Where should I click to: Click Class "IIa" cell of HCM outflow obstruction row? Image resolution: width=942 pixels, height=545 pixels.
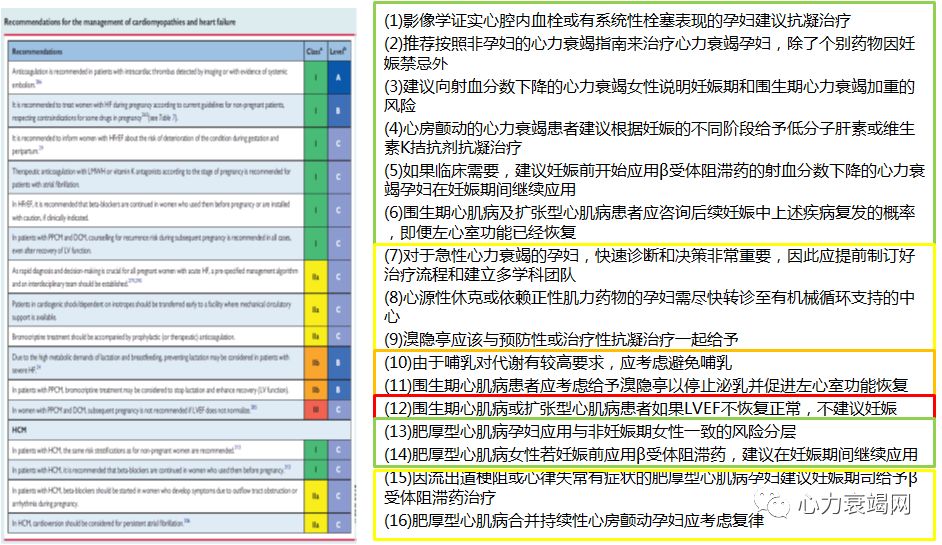[315, 496]
